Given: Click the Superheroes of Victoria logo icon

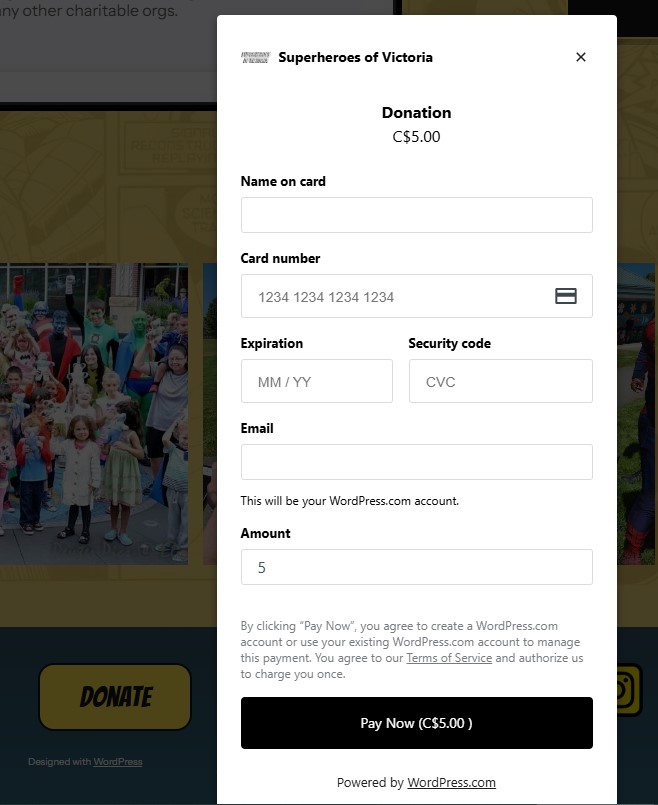Looking at the screenshot, I should click(256, 57).
